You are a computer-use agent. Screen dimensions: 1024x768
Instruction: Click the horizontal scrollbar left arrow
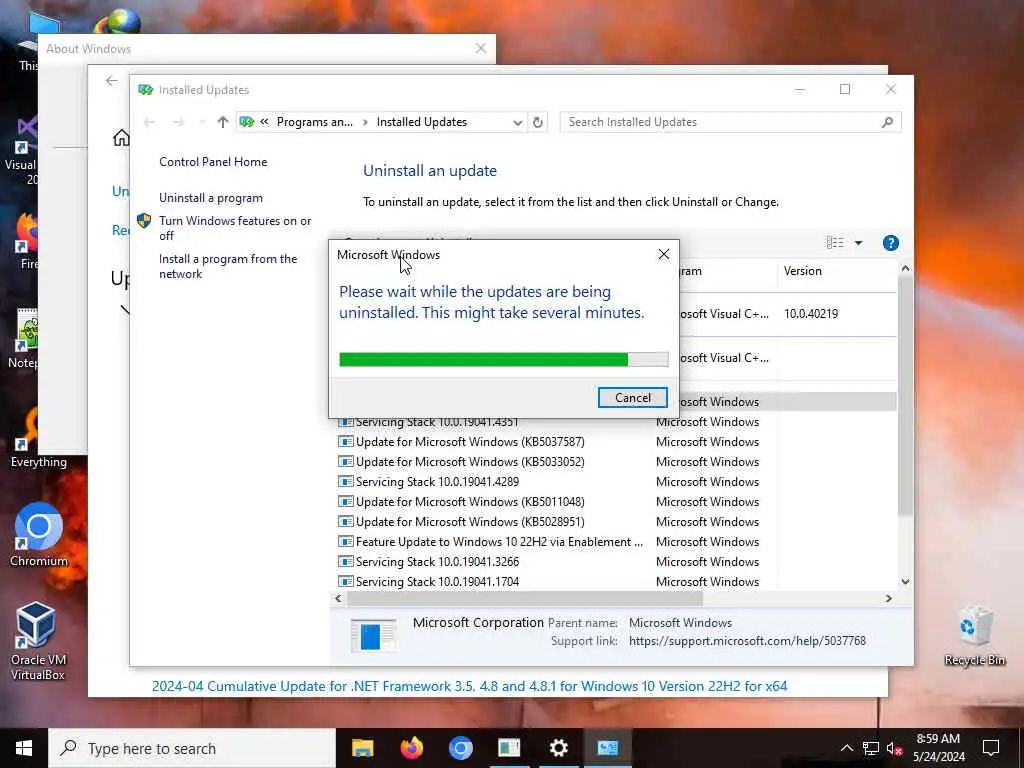coord(338,598)
